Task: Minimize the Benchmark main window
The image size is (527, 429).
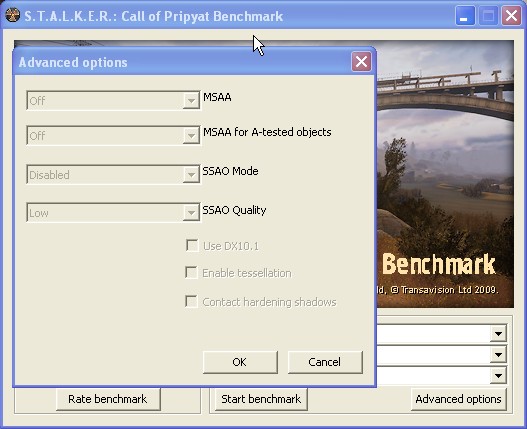Action: 465,15
